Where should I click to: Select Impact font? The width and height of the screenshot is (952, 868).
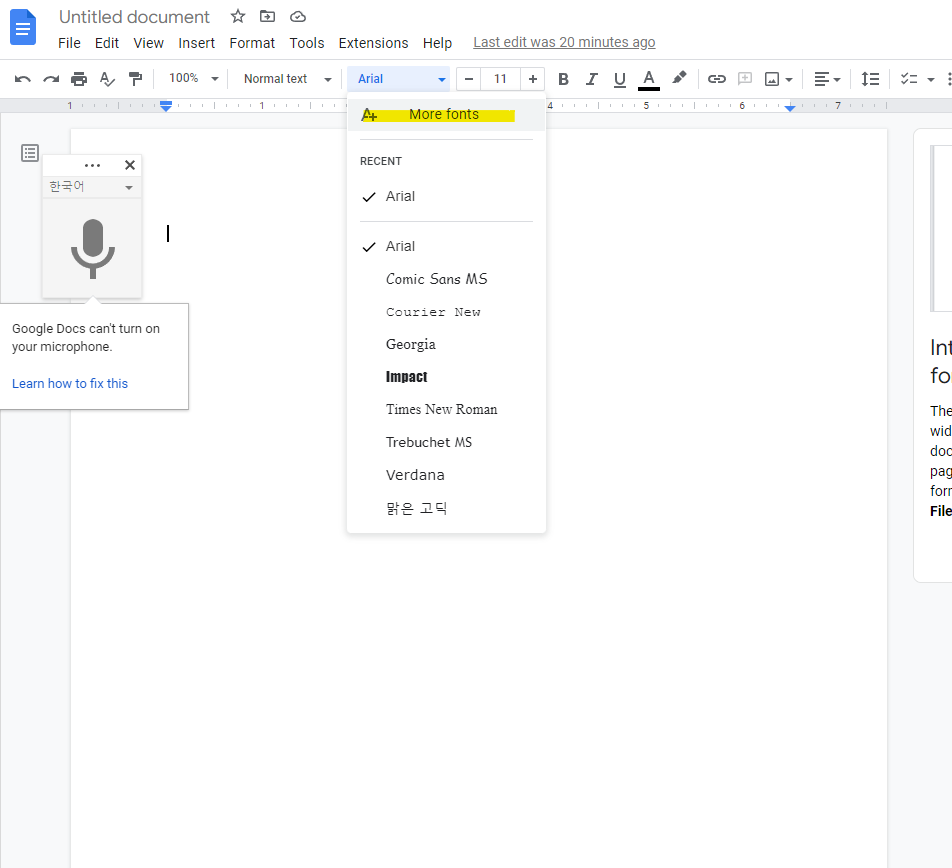coord(446,377)
